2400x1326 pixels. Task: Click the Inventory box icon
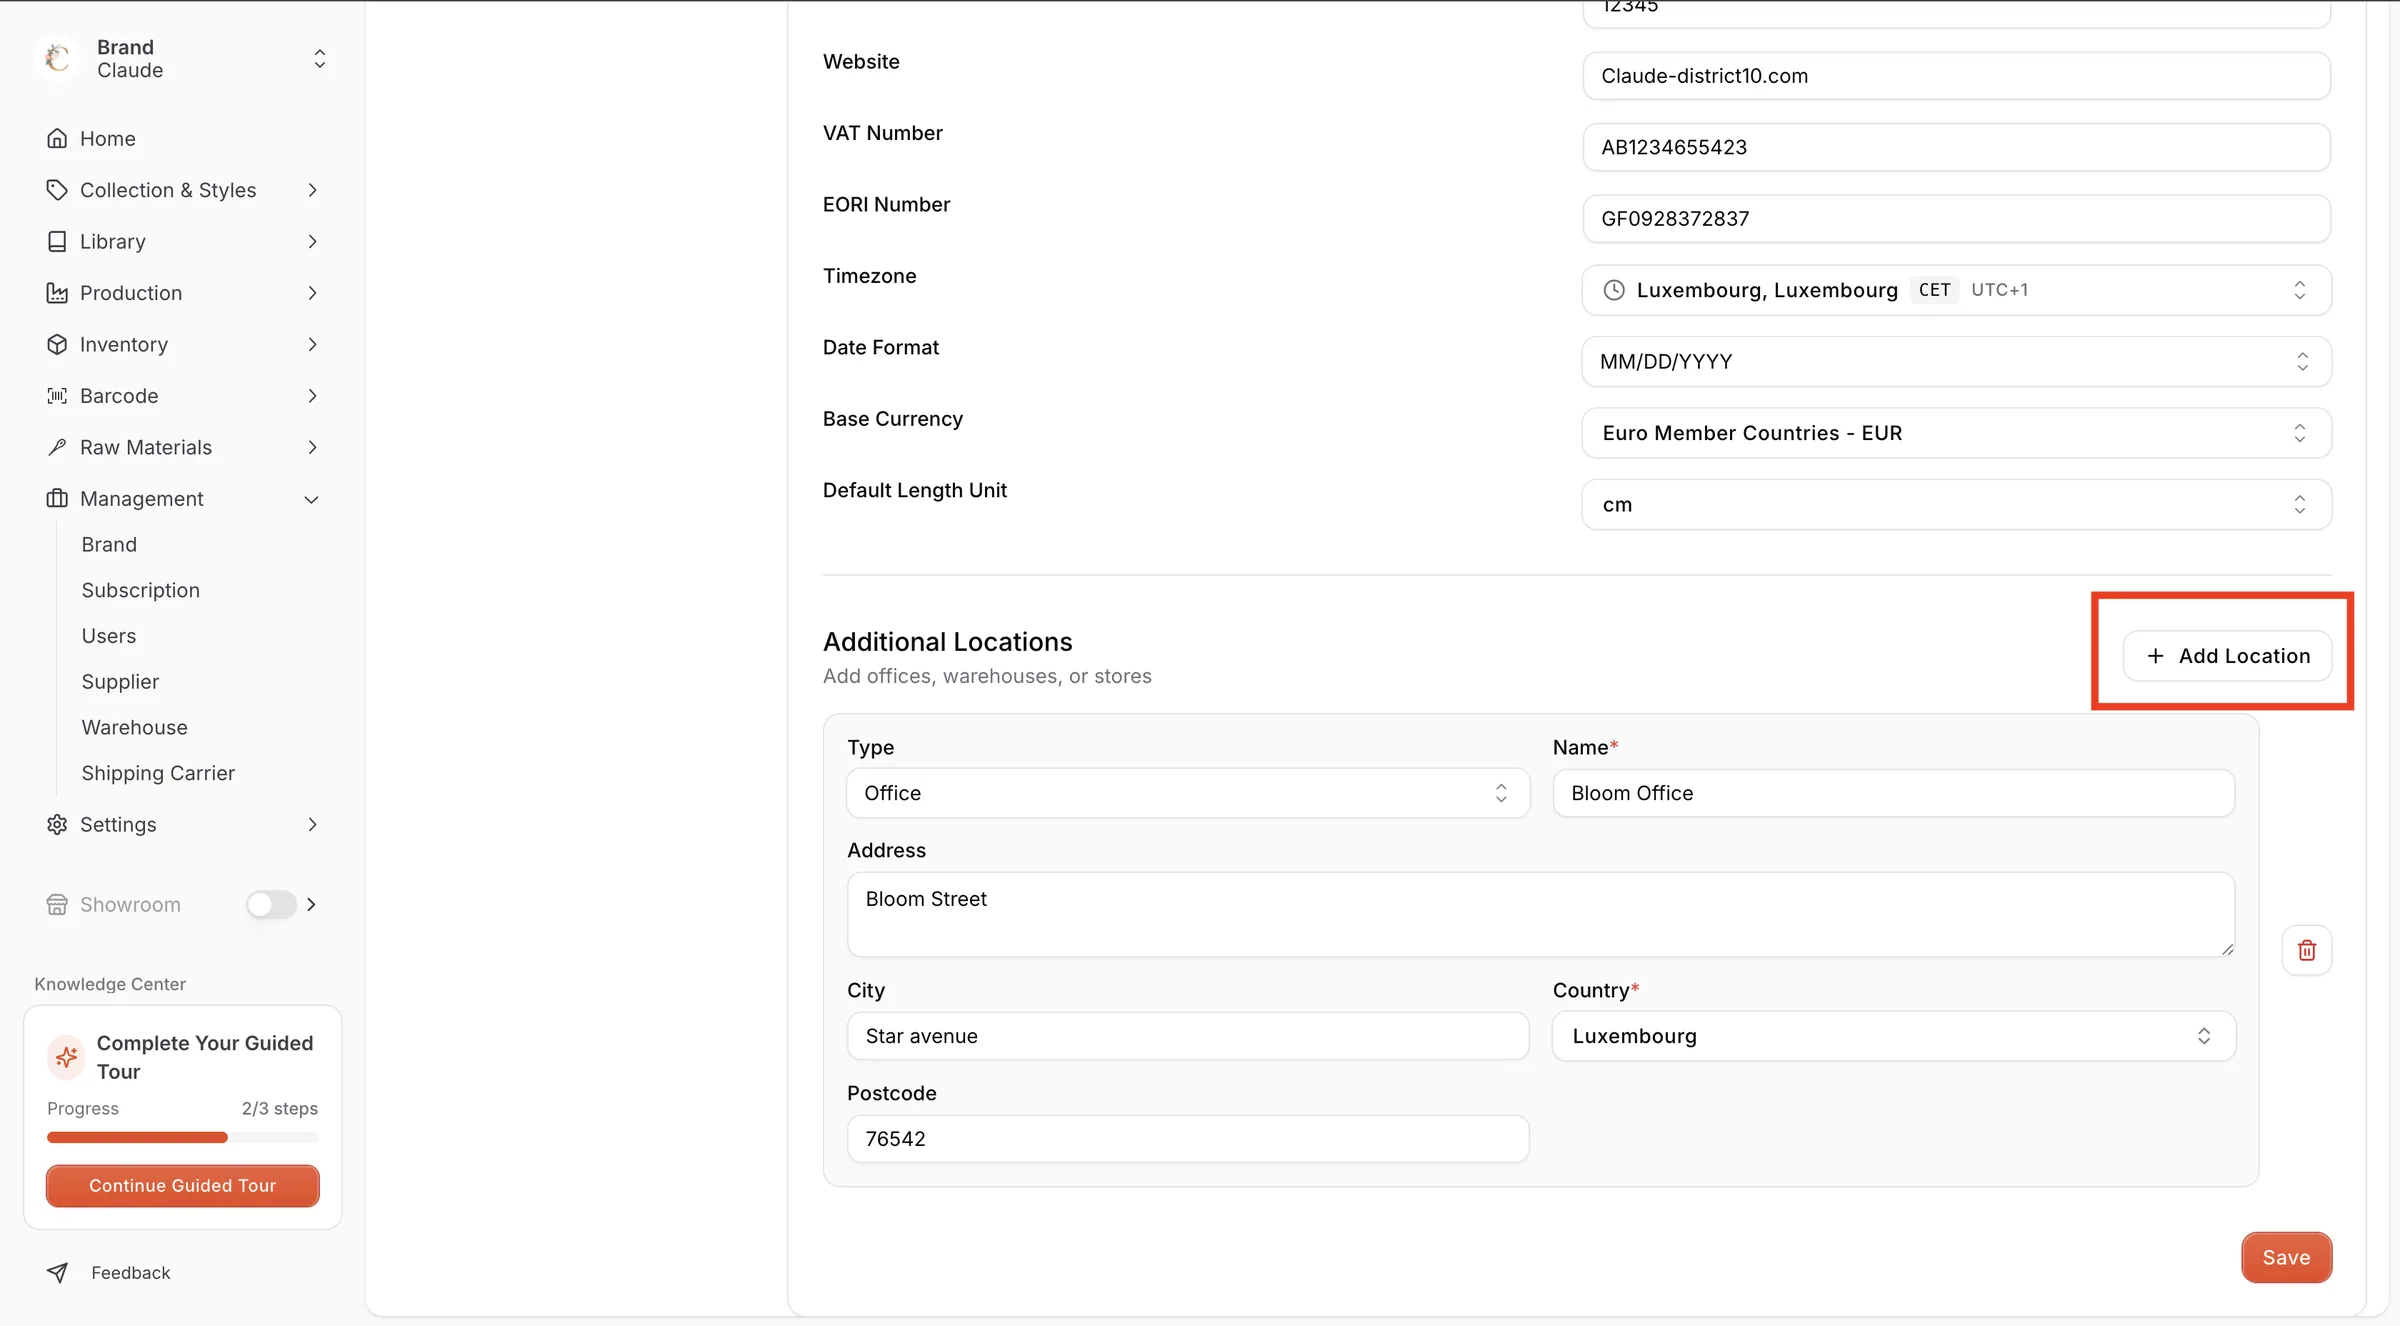coord(57,344)
